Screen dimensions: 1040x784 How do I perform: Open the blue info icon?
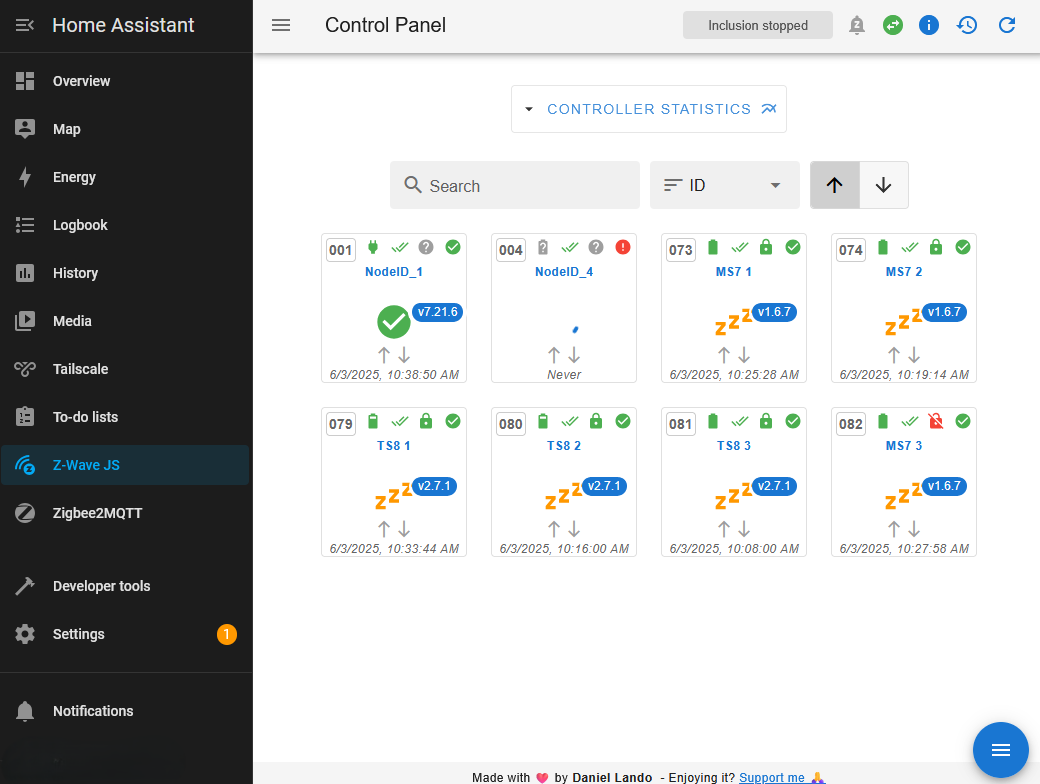(929, 25)
